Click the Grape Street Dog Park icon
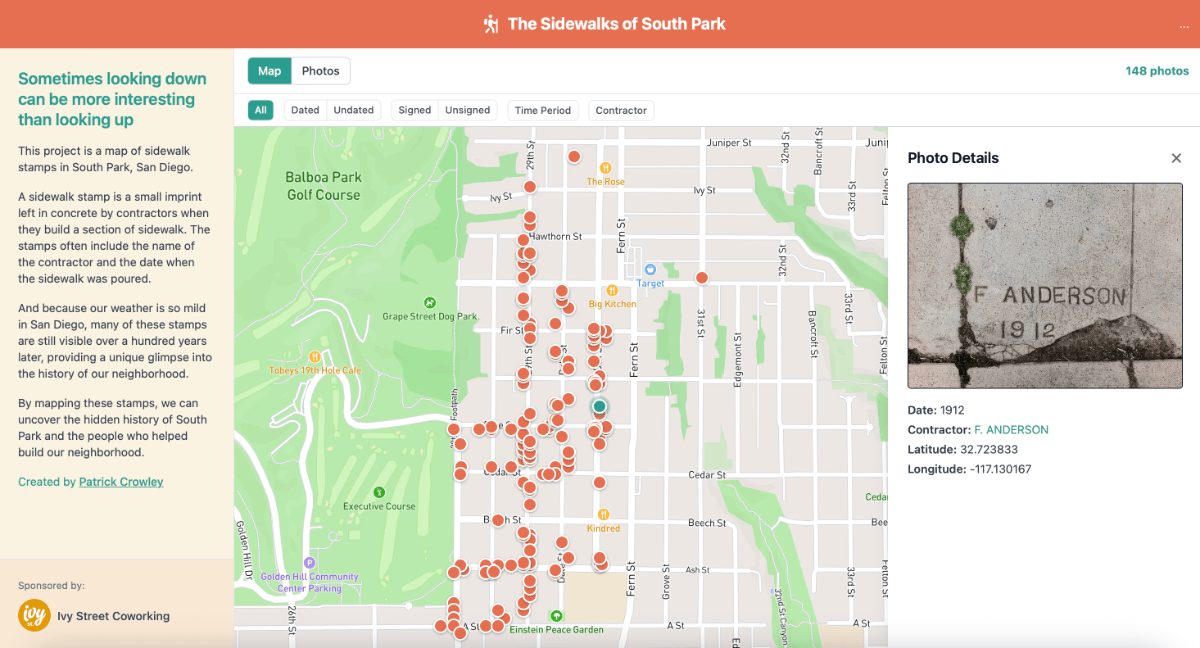The image size is (1200, 648). coord(430,303)
